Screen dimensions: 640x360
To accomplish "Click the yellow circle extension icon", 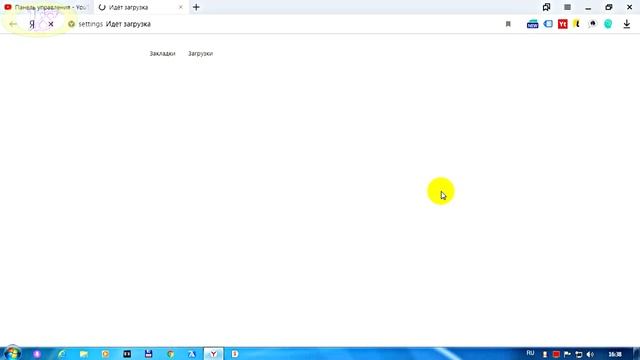I will point(577,24).
